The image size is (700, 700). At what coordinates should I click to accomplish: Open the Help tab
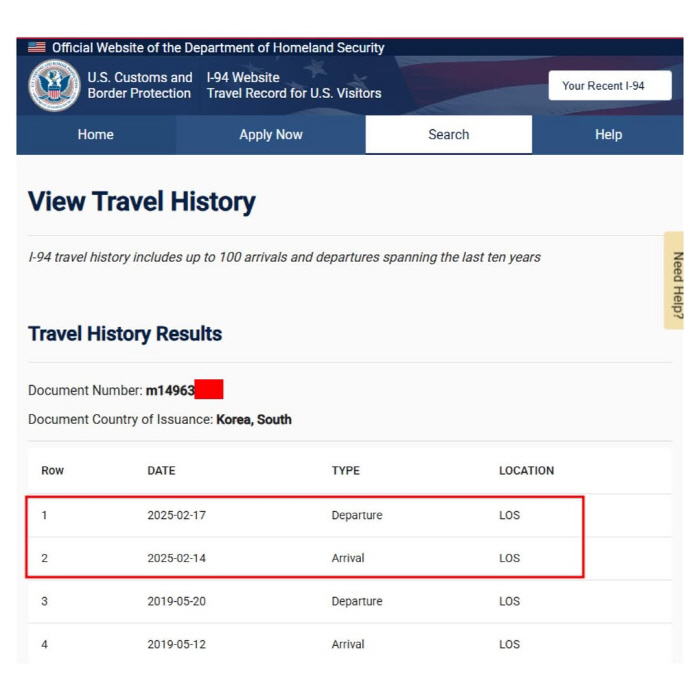pyautogui.click(x=608, y=134)
